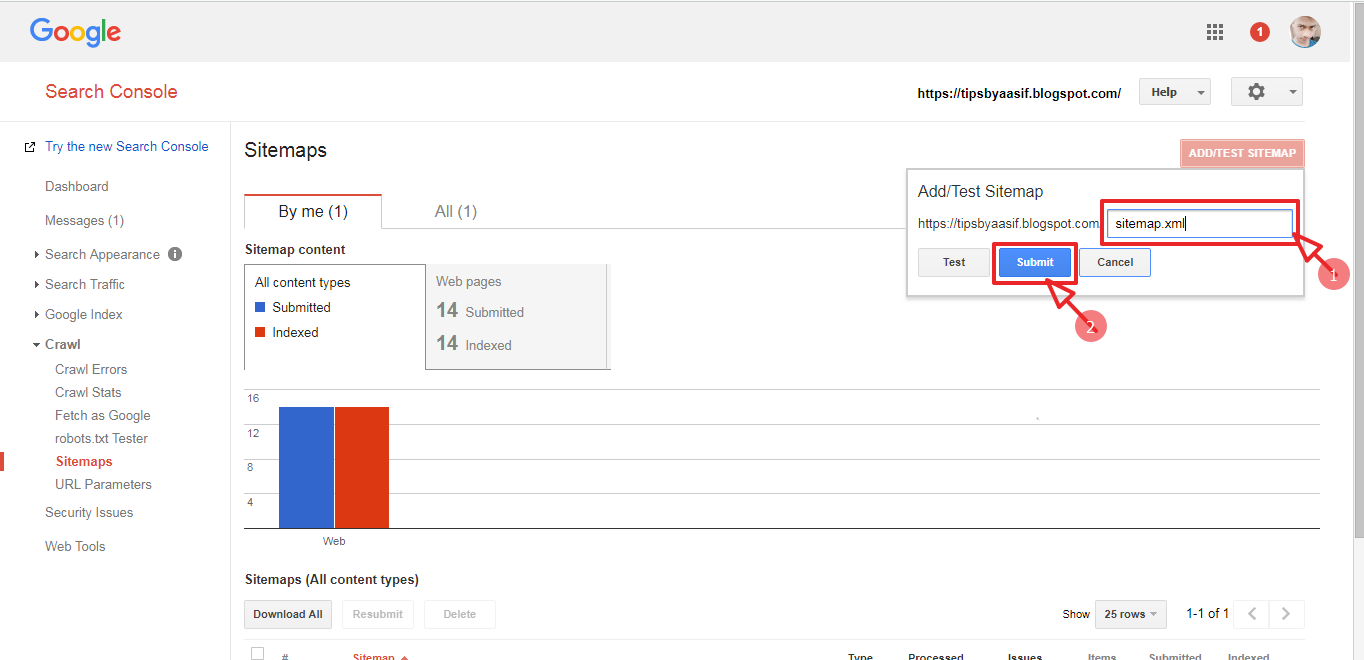Sort by the Sitemap column header

(x=380, y=656)
